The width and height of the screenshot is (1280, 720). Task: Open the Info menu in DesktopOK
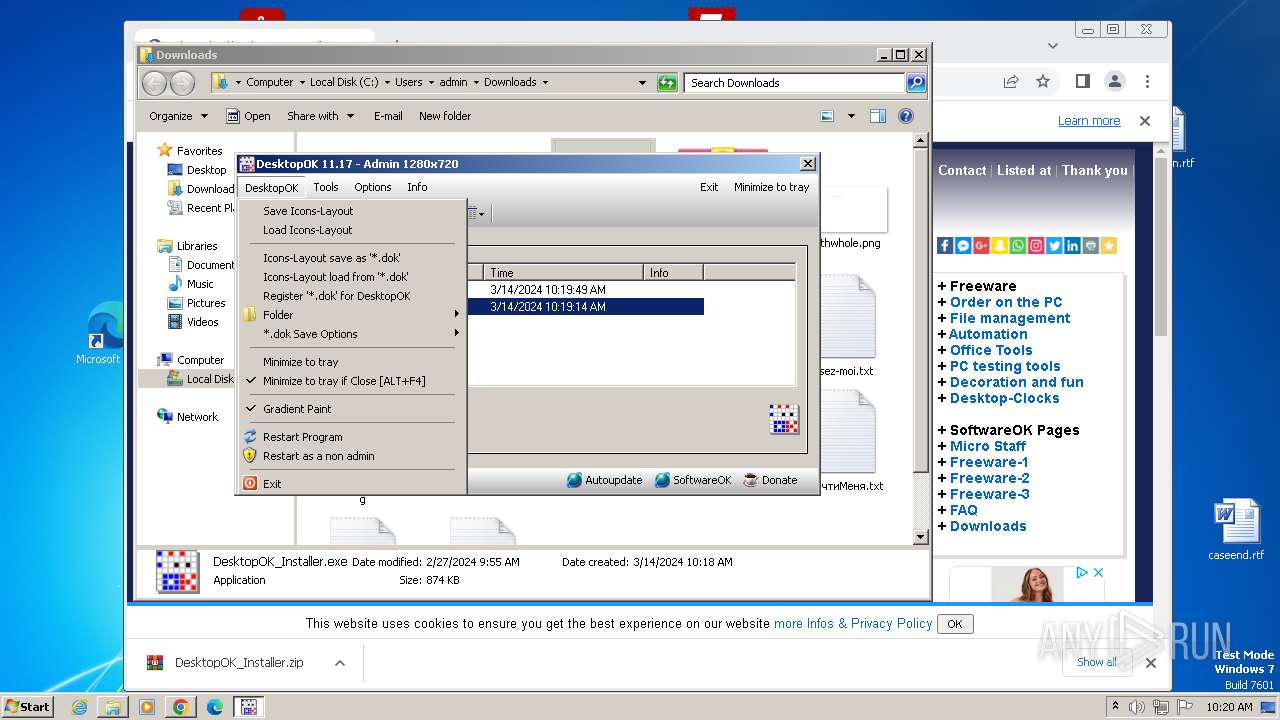pos(417,187)
